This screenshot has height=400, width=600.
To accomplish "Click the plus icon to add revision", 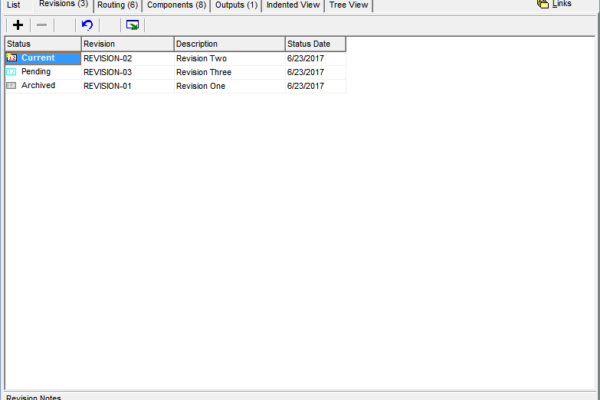I will click(18, 25).
